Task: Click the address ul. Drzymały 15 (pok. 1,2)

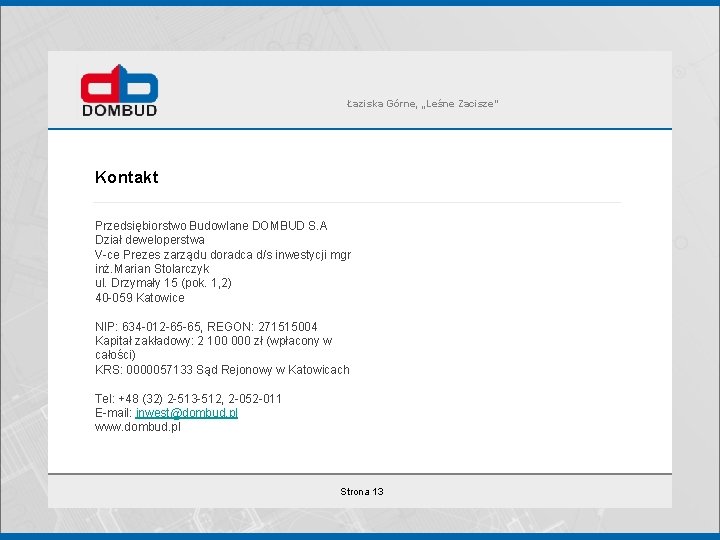Action: coord(163,283)
